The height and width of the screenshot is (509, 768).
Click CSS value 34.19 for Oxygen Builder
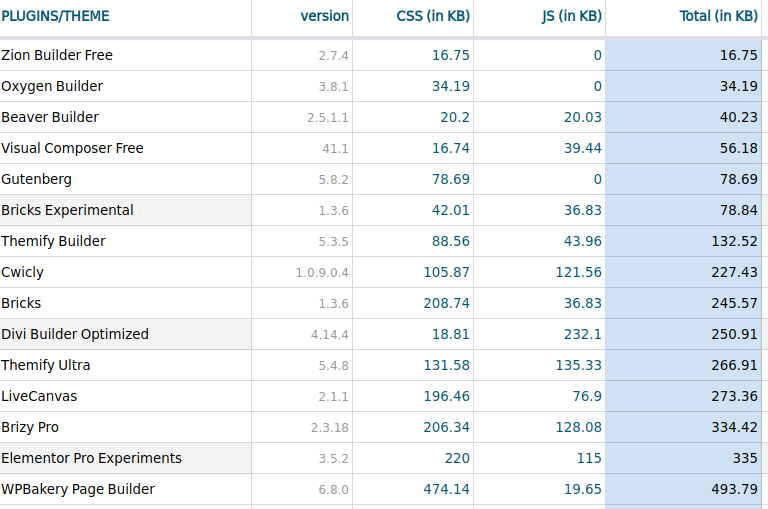coord(451,86)
